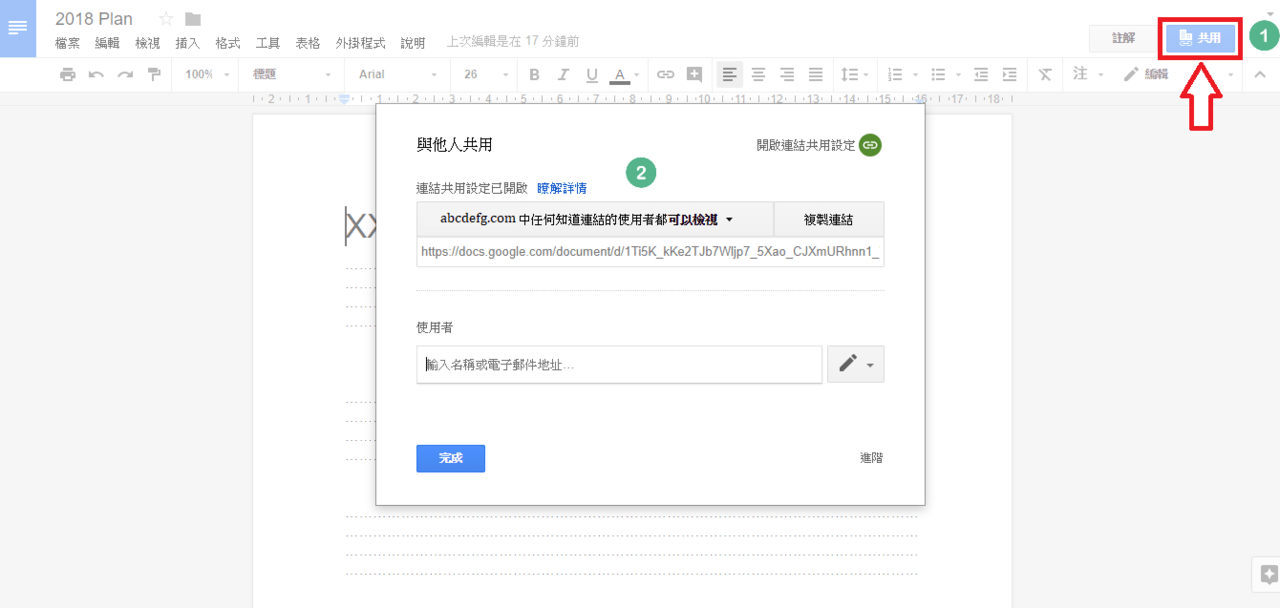Toggle italic formatting button
Viewport: 1280px width, 608px height.
coord(563,74)
